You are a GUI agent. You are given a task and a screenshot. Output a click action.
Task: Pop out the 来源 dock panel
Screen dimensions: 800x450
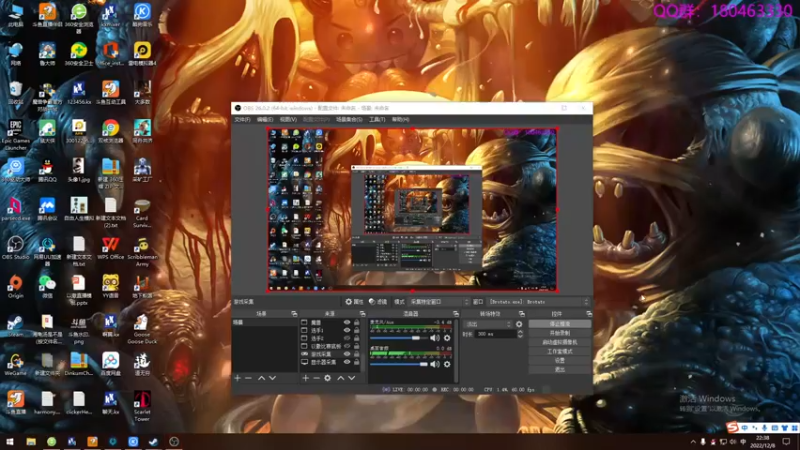point(362,314)
